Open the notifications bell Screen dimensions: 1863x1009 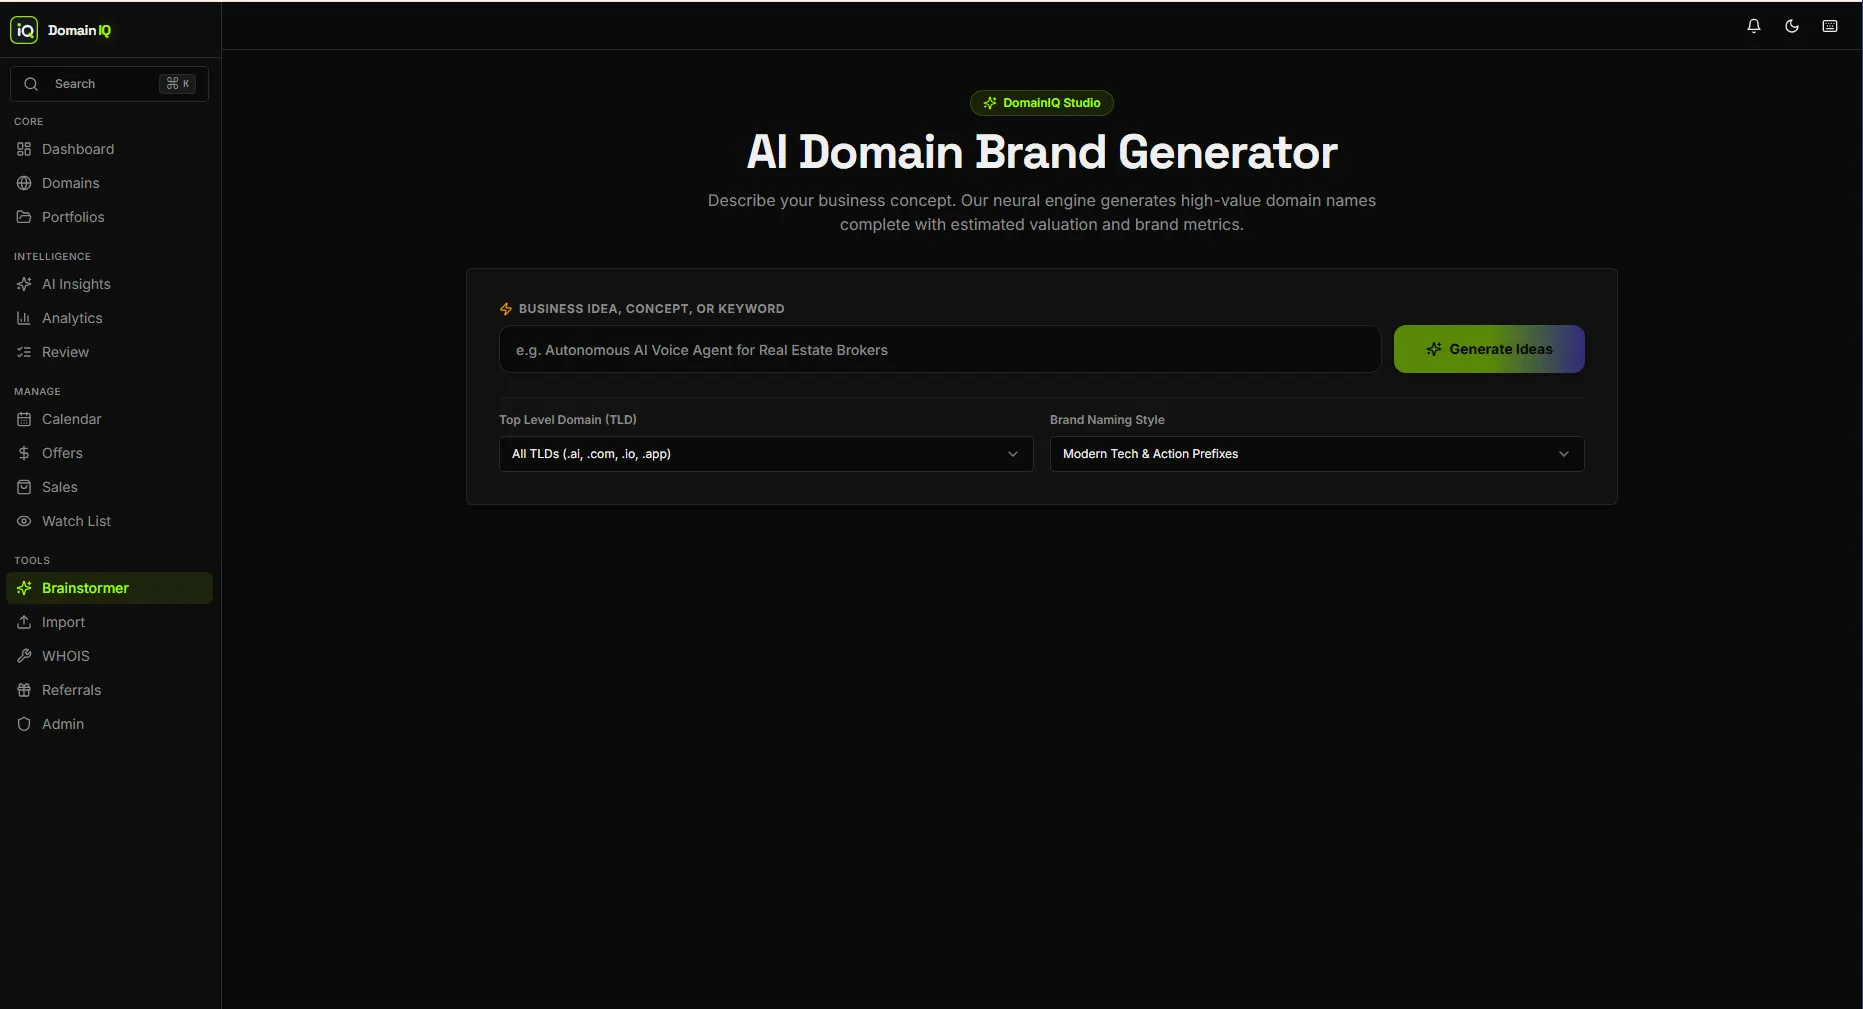(x=1754, y=26)
